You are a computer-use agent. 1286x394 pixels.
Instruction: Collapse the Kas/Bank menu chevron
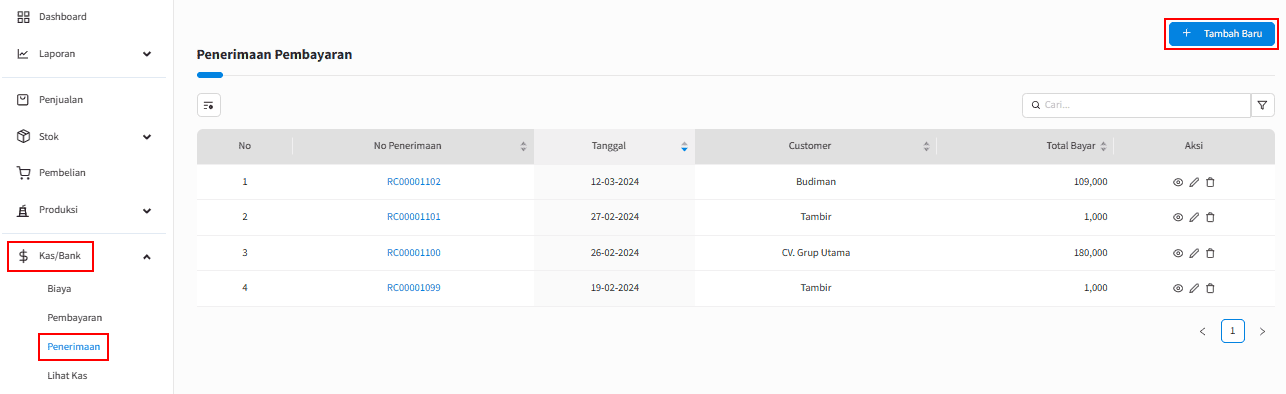coord(147,257)
